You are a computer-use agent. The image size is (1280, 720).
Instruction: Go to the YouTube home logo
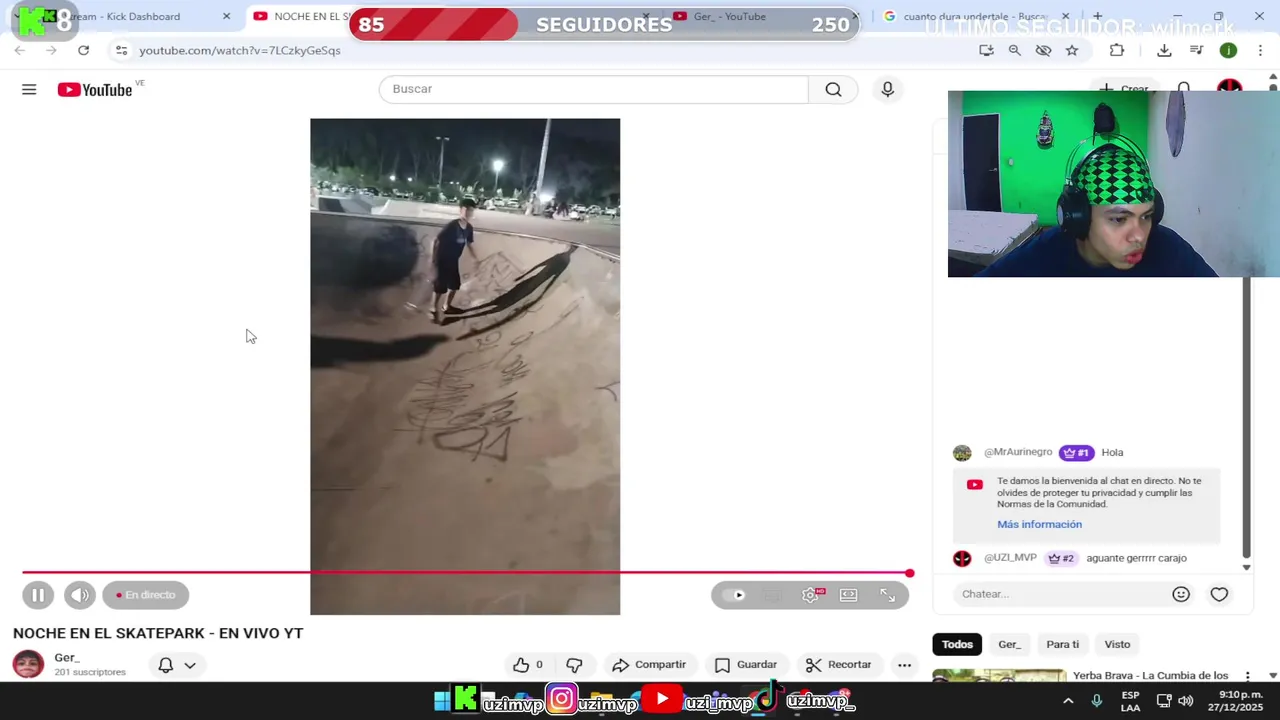[95, 90]
